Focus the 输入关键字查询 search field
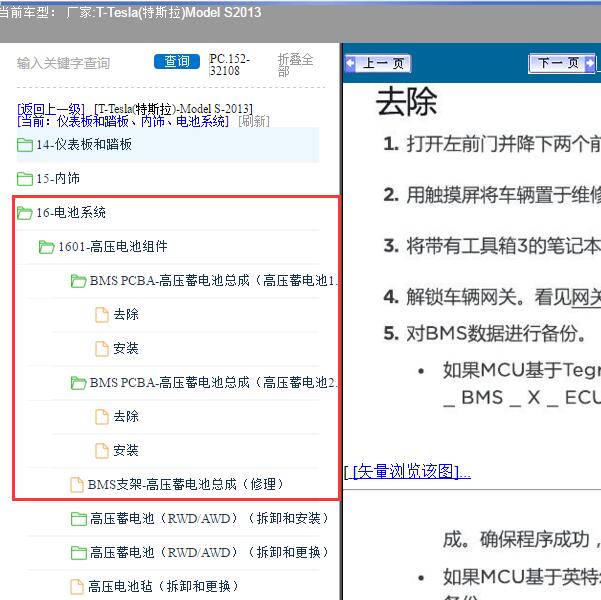The height and width of the screenshot is (600, 601). pyautogui.click(x=64, y=63)
